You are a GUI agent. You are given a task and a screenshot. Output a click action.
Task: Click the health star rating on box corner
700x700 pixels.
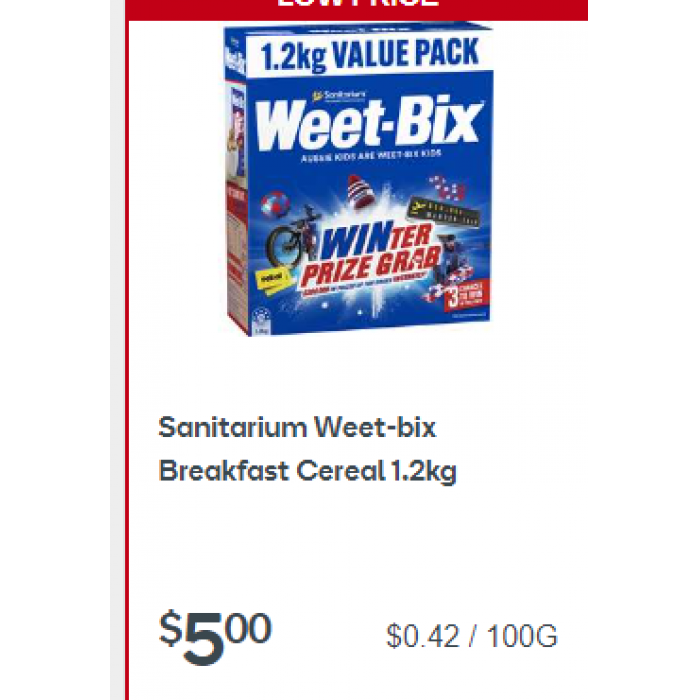tap(261, 318)
